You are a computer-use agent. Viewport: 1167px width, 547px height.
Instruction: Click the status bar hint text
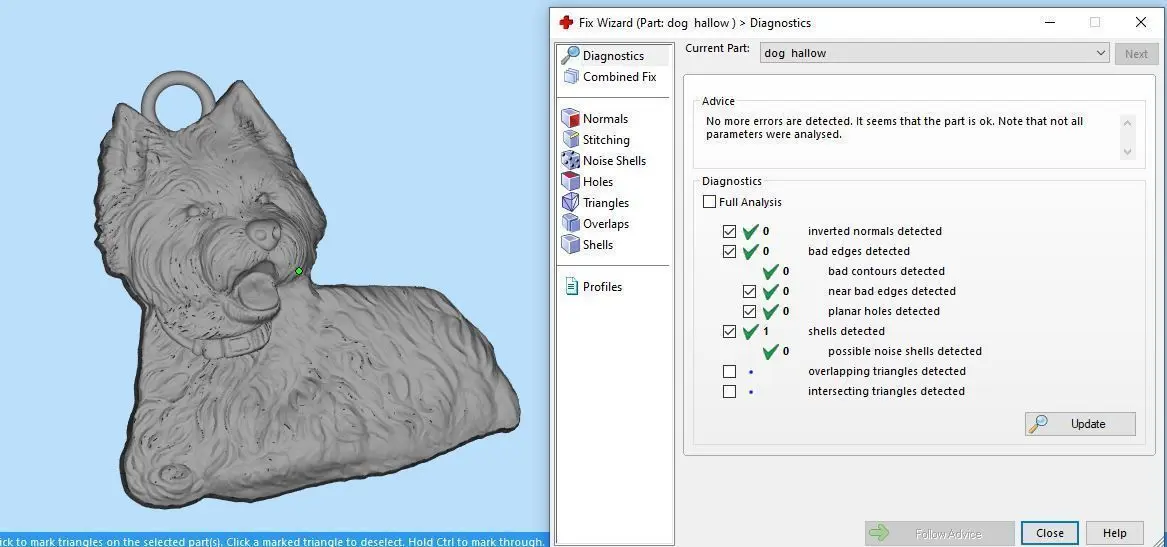(272, 541)
